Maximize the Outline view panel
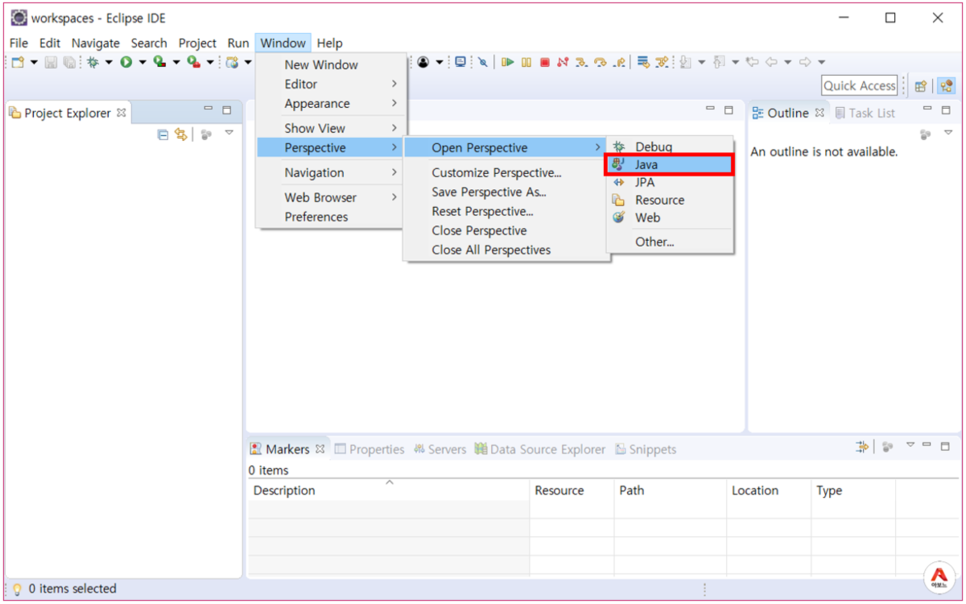Image resolution: width=966 pixels, height=604 pixels. coord(946,110)
